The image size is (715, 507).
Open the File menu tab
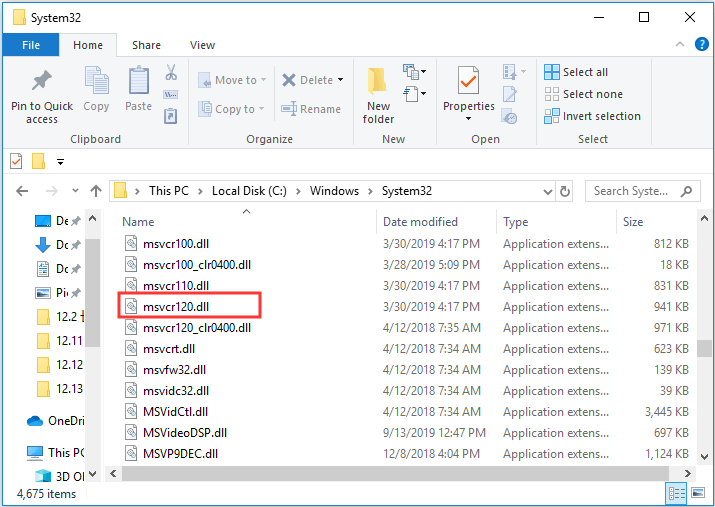click(31, 45)
